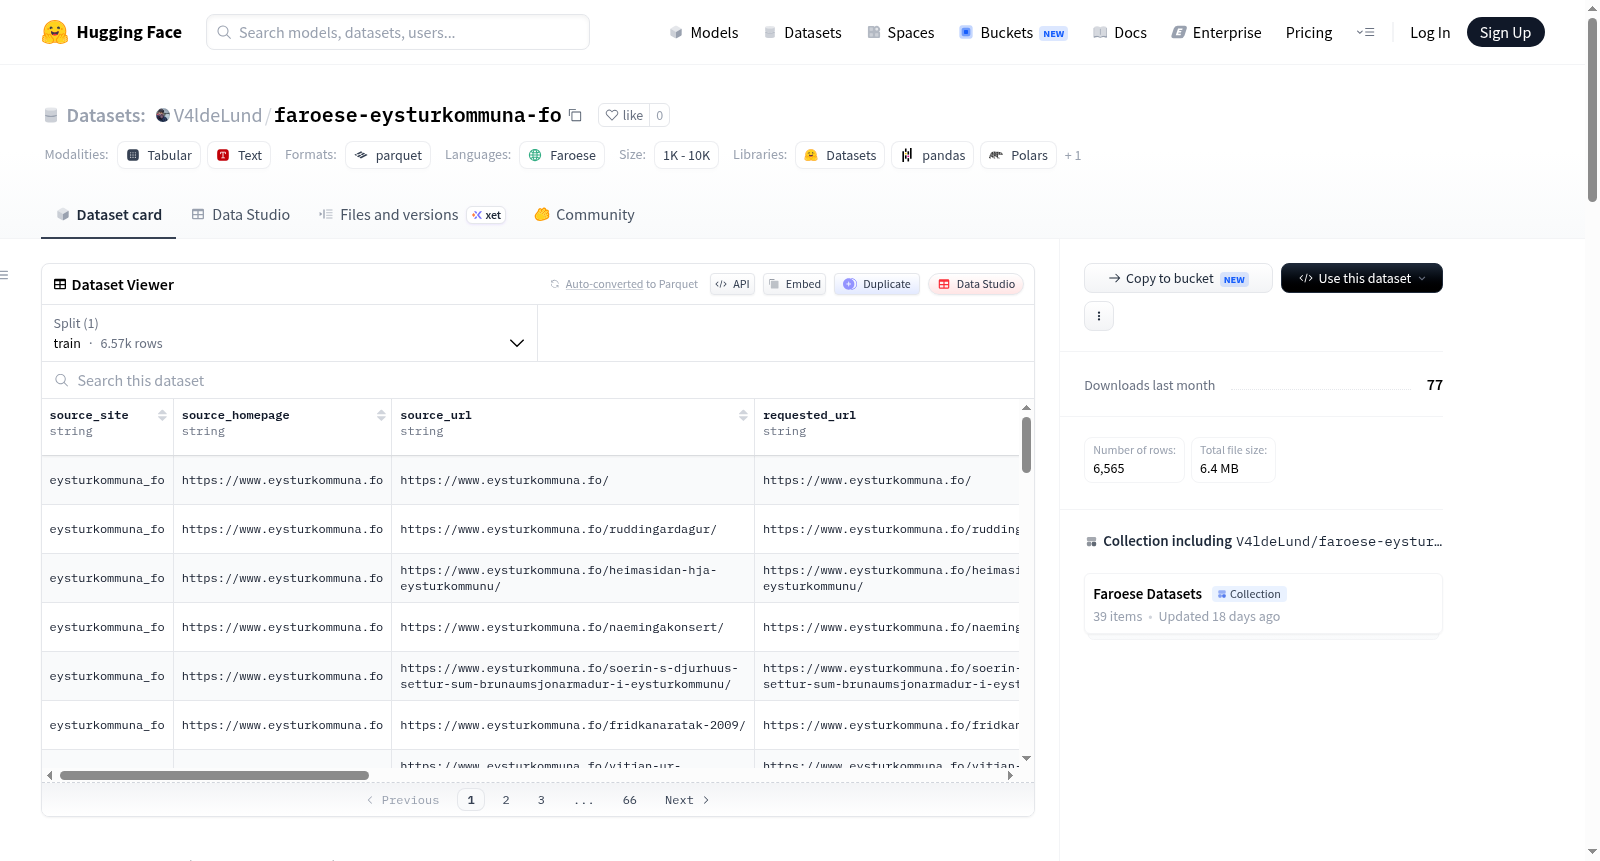This screenshot has width=1600, height=861.
Task: Select the 1K - 10K size tag
Action: (x=686, y=155)
